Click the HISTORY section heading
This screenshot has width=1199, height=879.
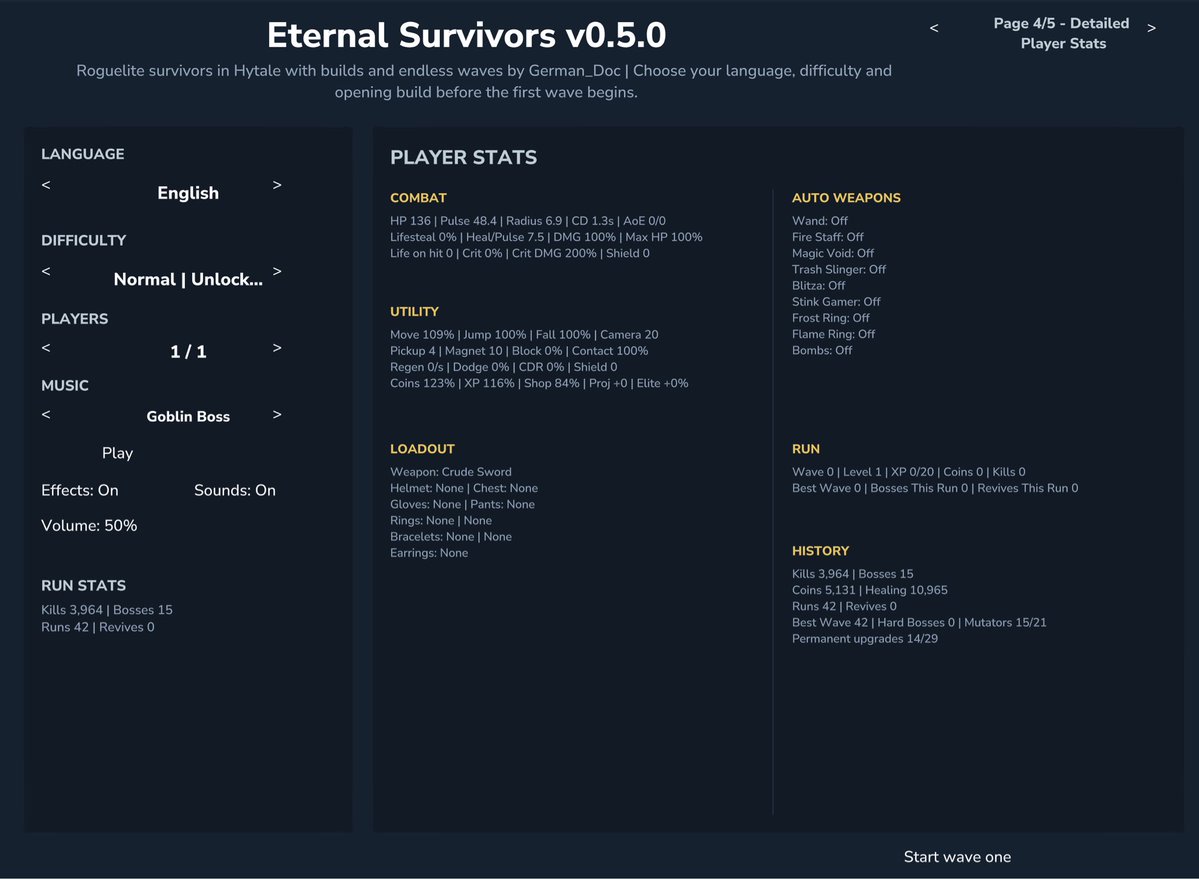820,551
